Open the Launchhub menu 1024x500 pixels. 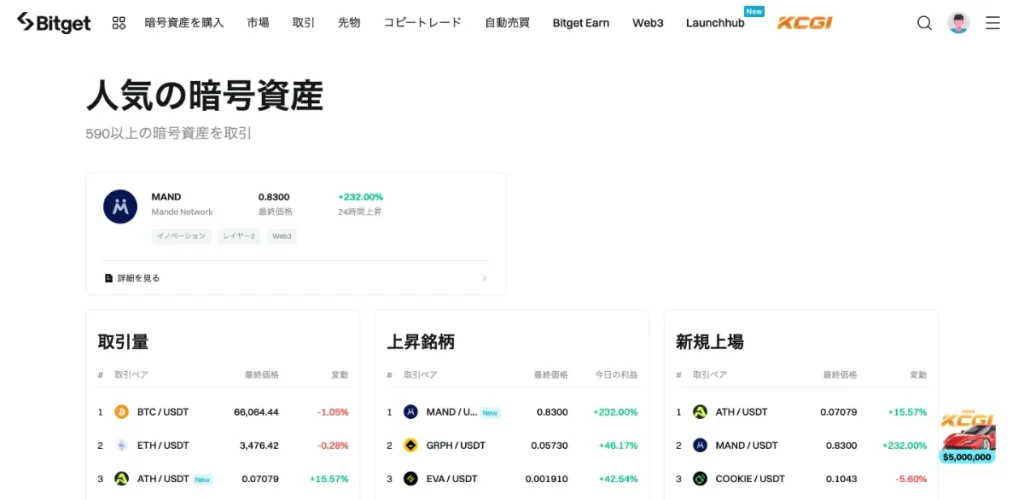click(x=715, y=23)
